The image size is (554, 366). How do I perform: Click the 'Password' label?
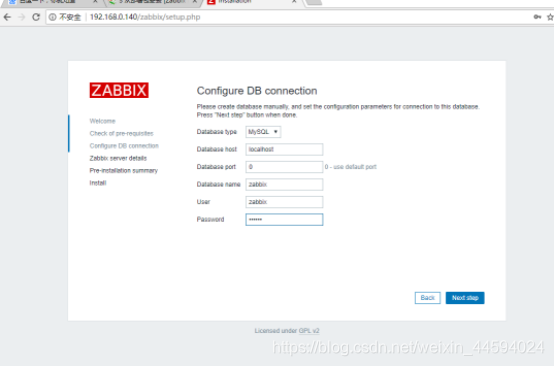210,219
